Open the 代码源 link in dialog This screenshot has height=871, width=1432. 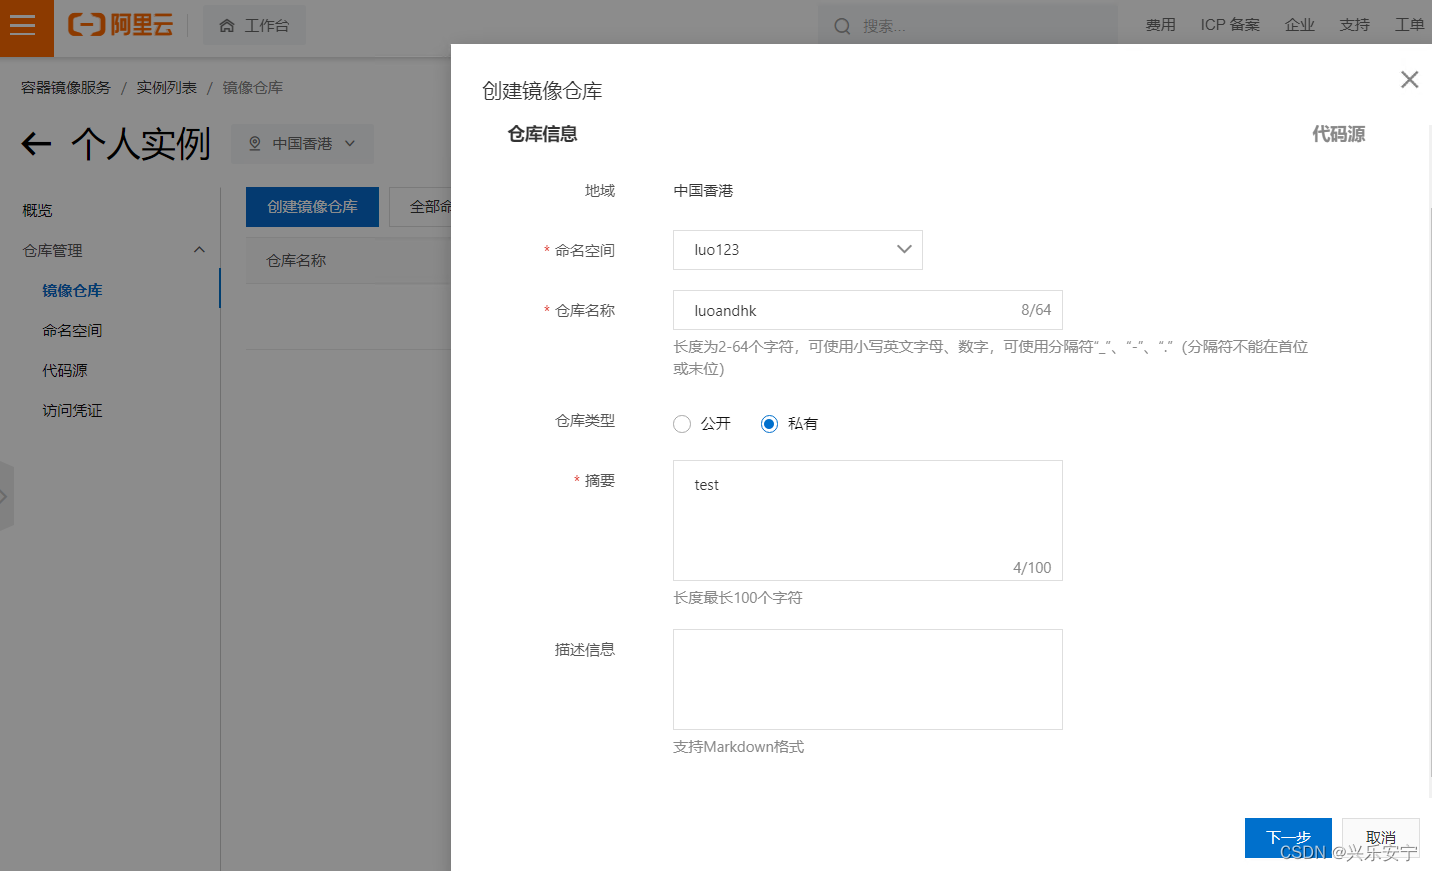pos(1339,133)
